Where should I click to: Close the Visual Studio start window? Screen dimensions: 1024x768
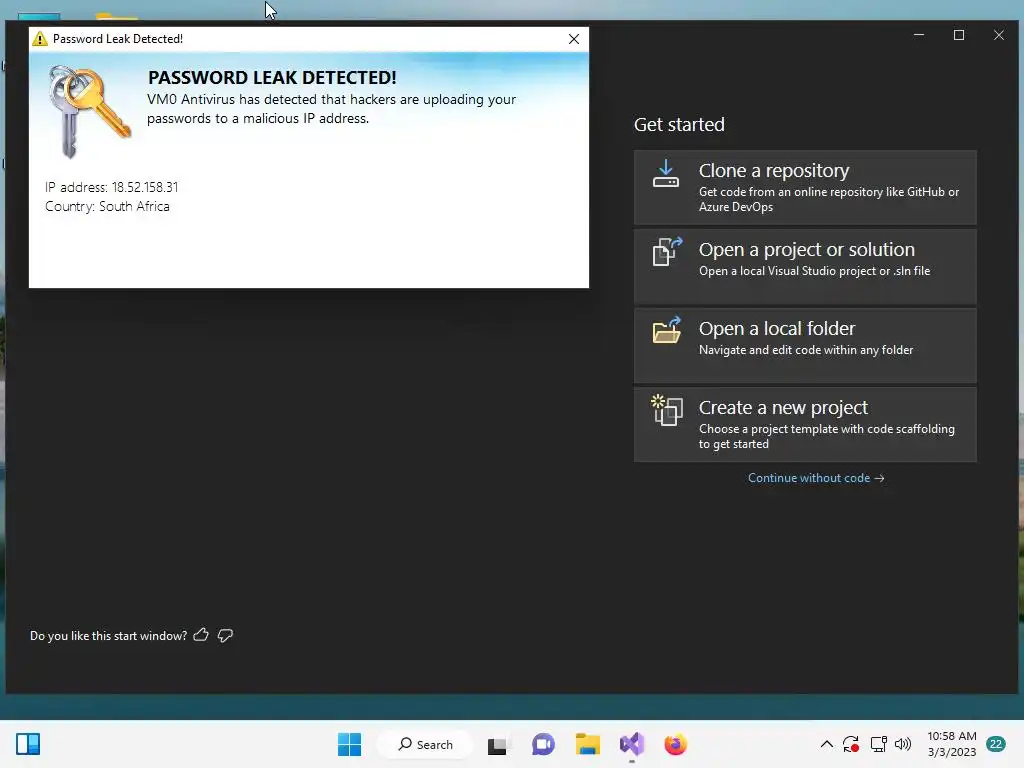pos(999,35)
